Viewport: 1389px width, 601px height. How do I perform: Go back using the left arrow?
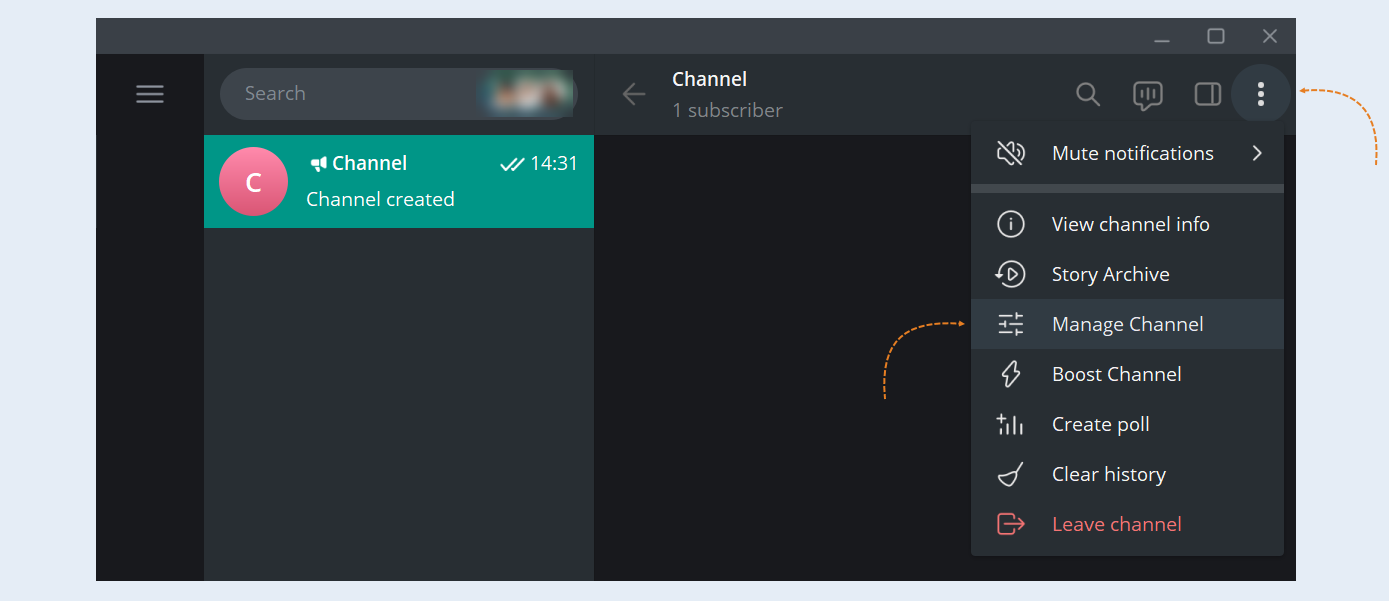634,94
